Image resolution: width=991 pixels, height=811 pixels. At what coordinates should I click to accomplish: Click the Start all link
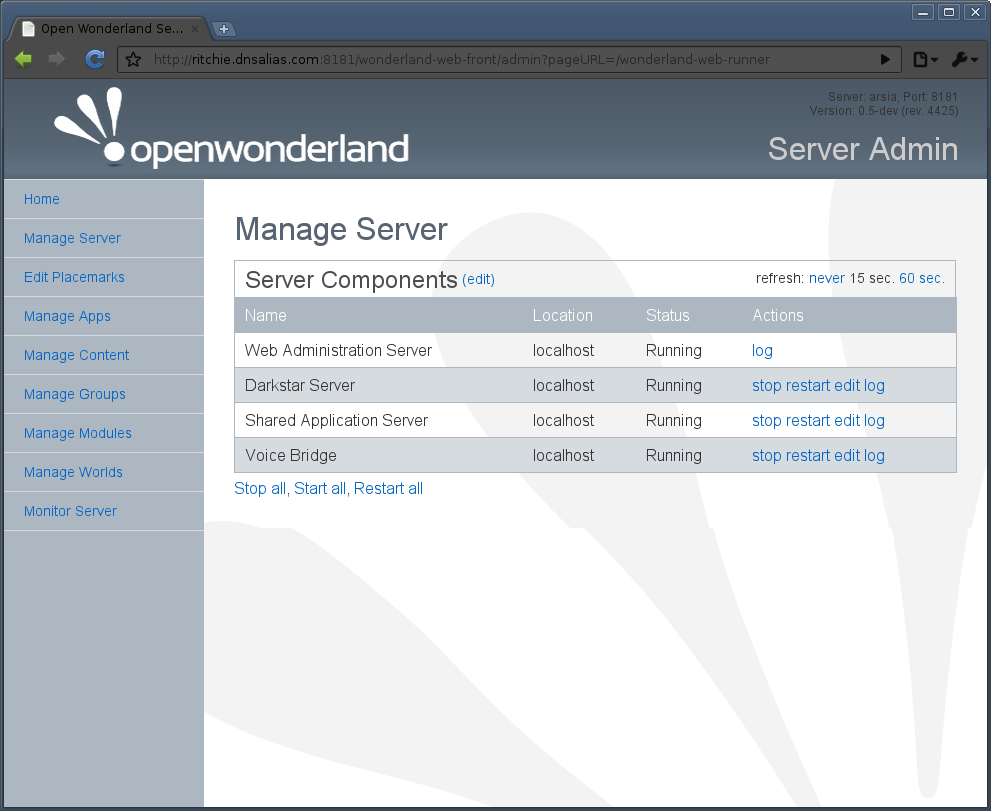click(x=320, y=489)
